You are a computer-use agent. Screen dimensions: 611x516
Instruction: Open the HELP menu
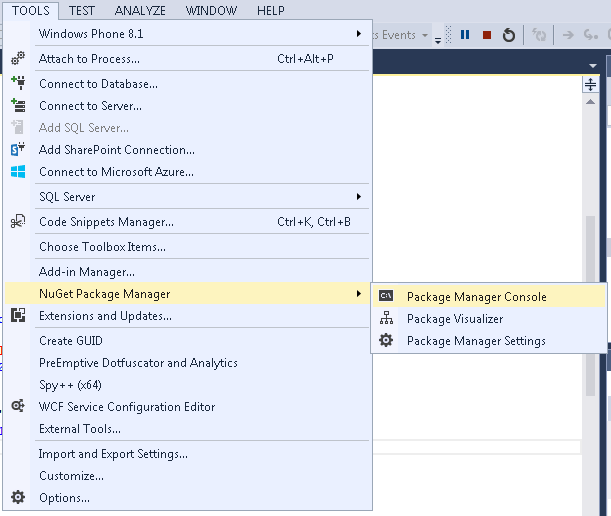270,11
